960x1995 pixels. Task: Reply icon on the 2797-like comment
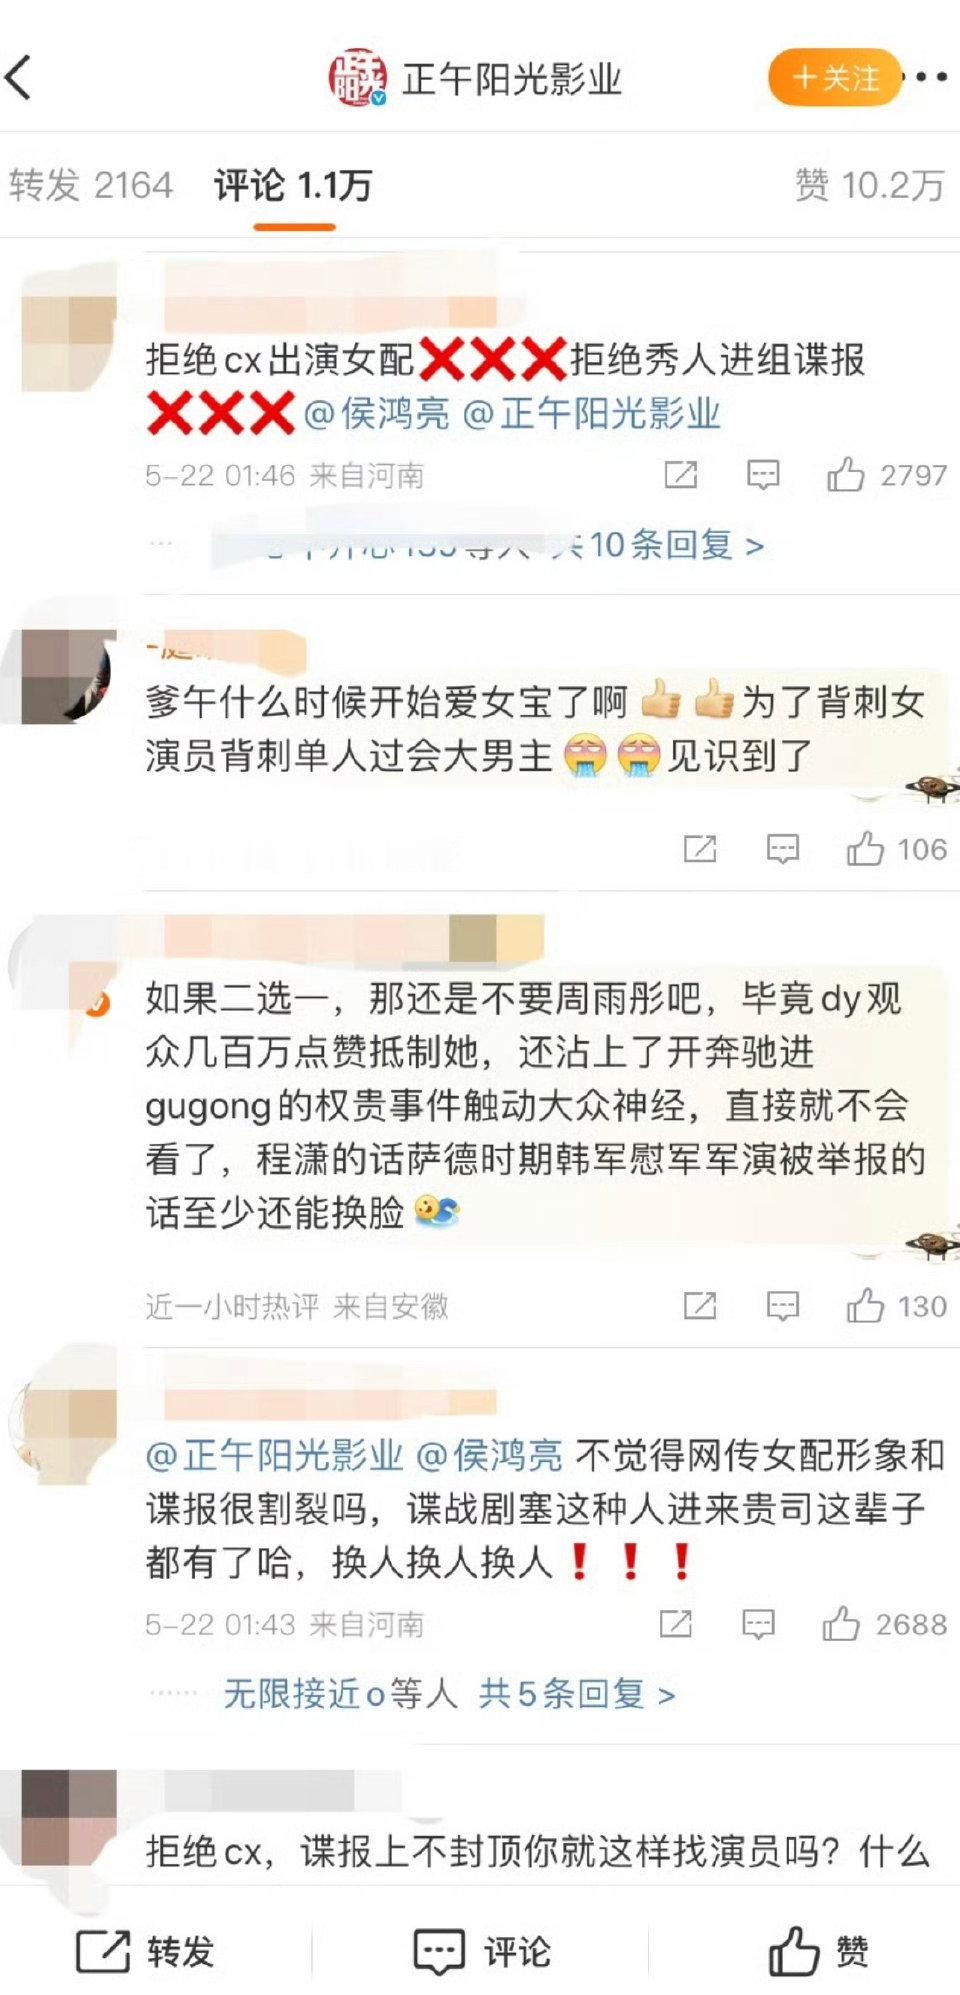click(763, 475)
